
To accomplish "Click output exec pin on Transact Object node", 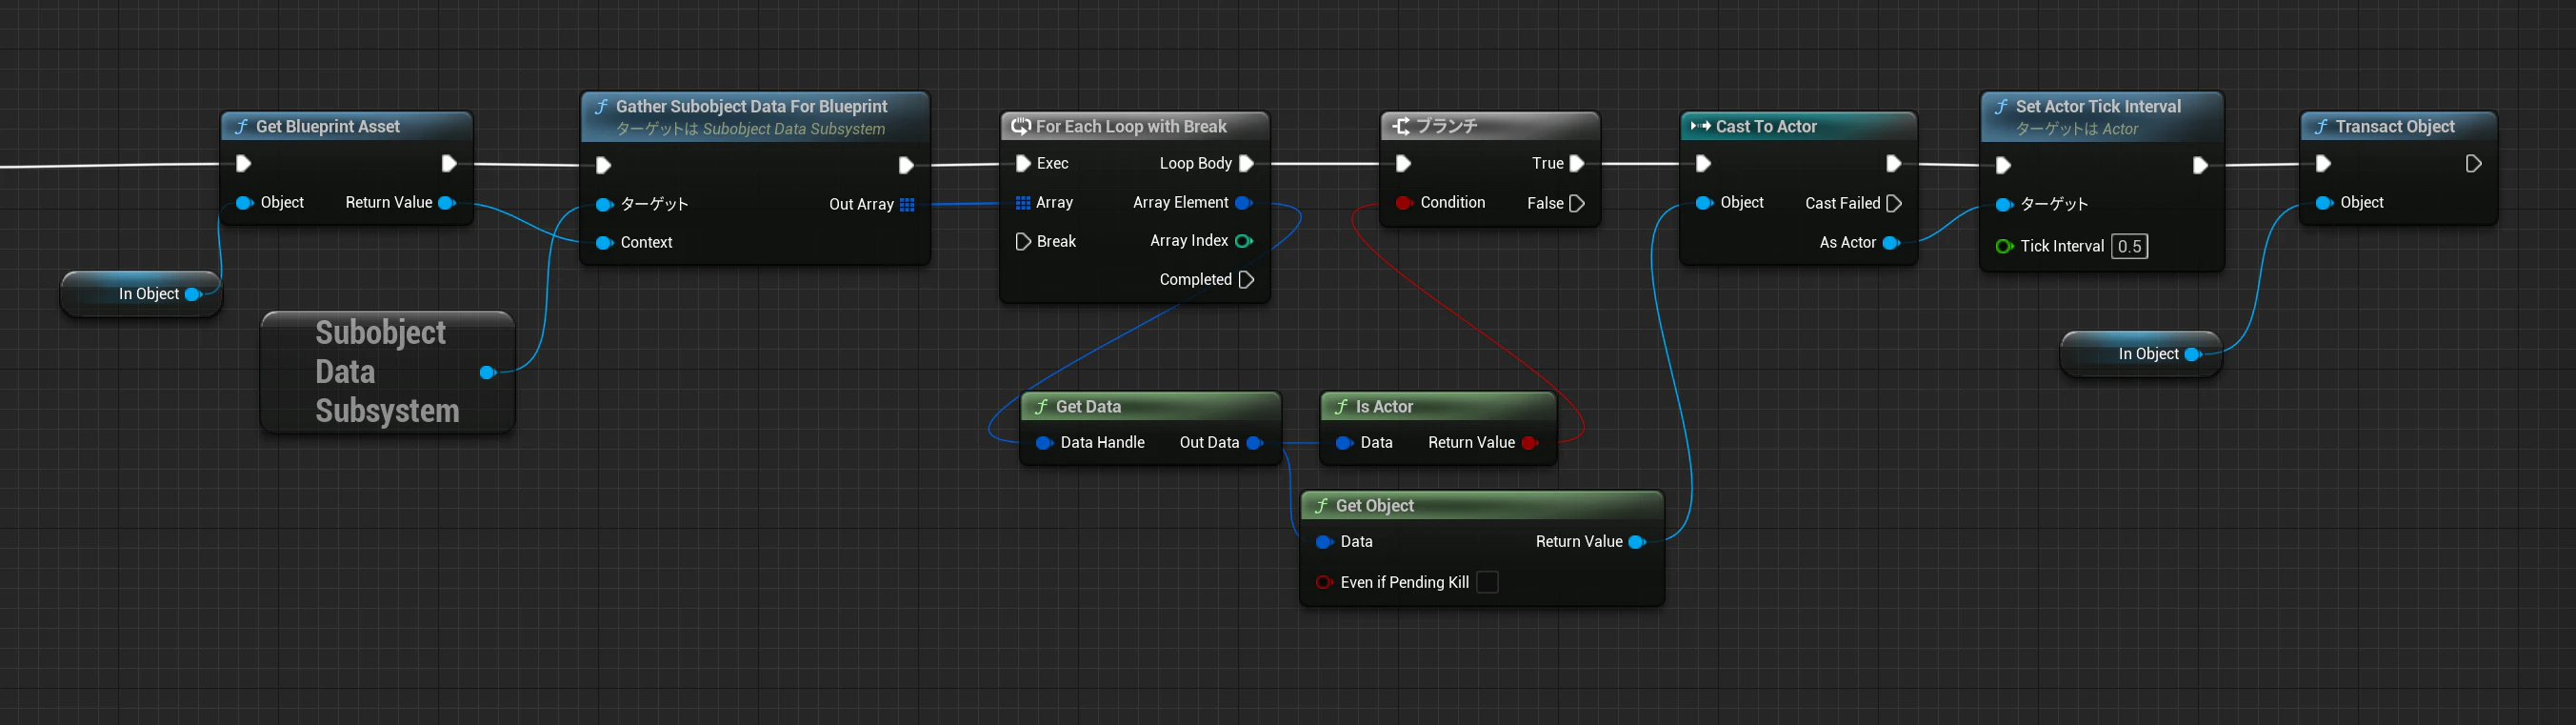I will coord(2473,164).
